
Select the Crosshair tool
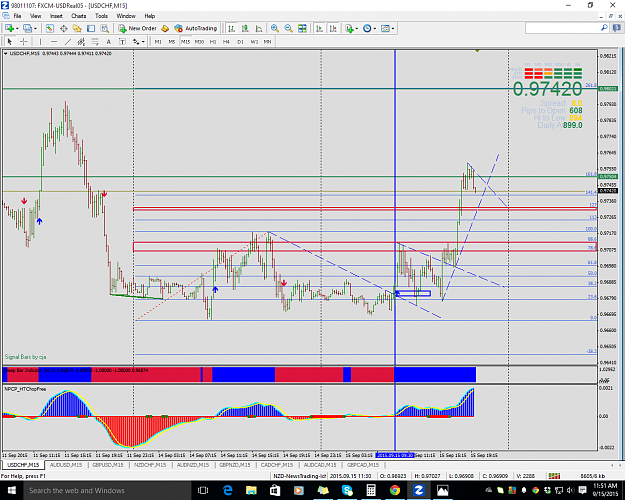point(24,41)
